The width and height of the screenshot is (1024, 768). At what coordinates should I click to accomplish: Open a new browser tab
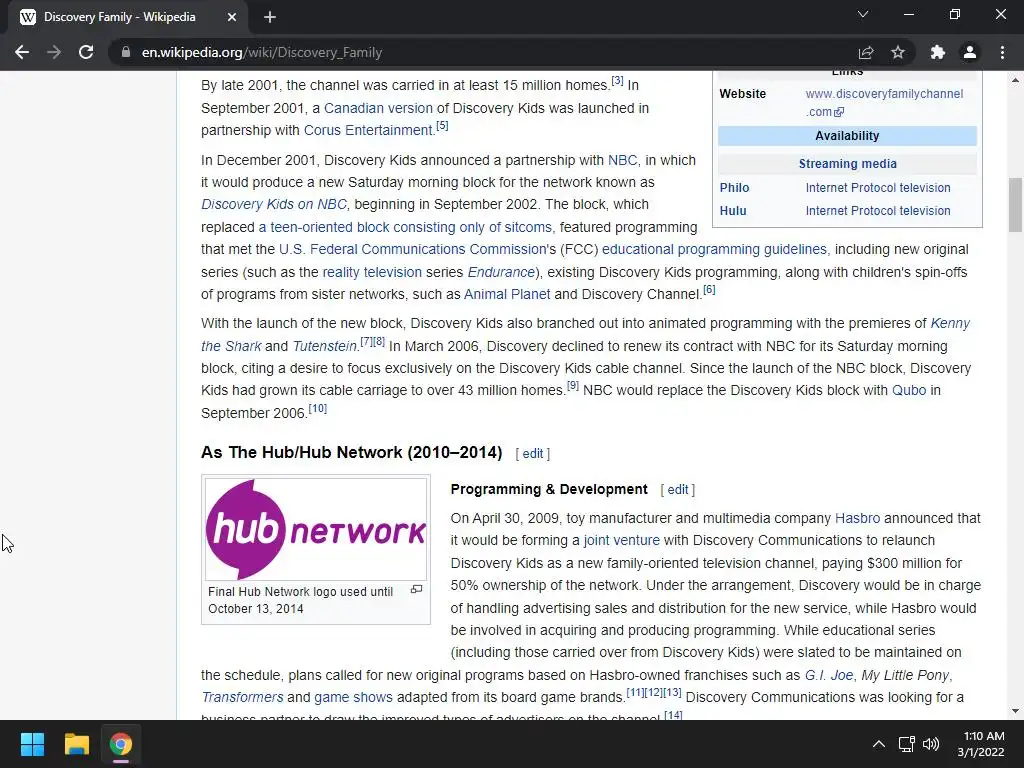[x=270, y=17]
